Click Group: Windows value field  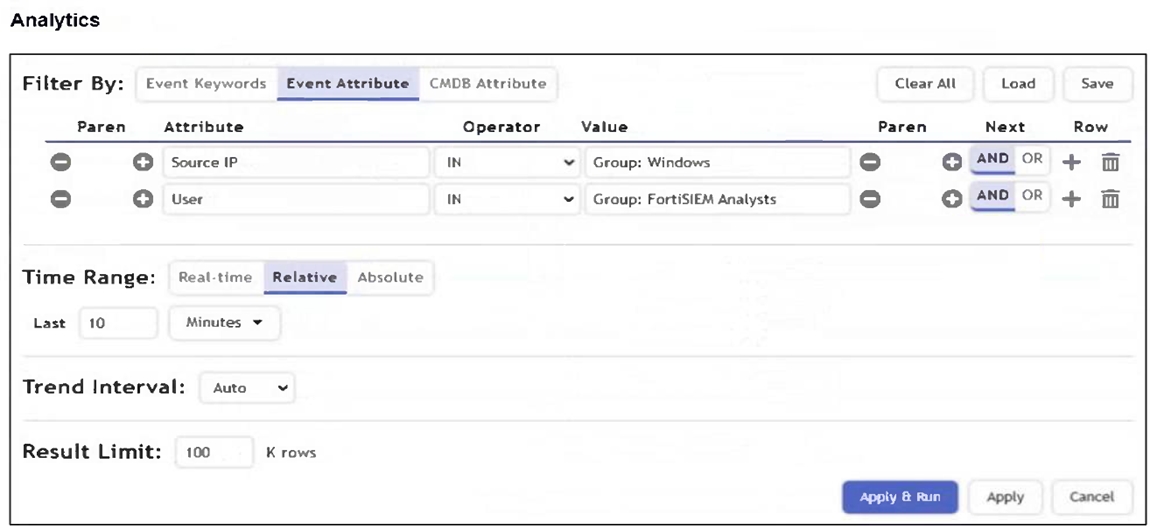pos(718,162)
